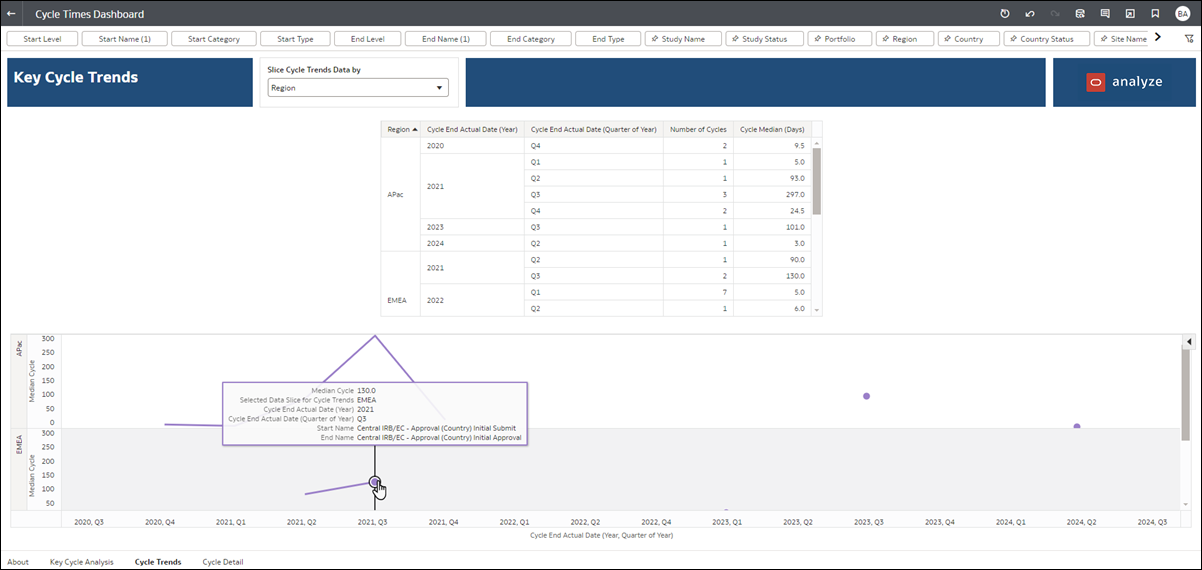Click the pin icon on Portfolio filter
1202x570 pixels.
(816, 39)
